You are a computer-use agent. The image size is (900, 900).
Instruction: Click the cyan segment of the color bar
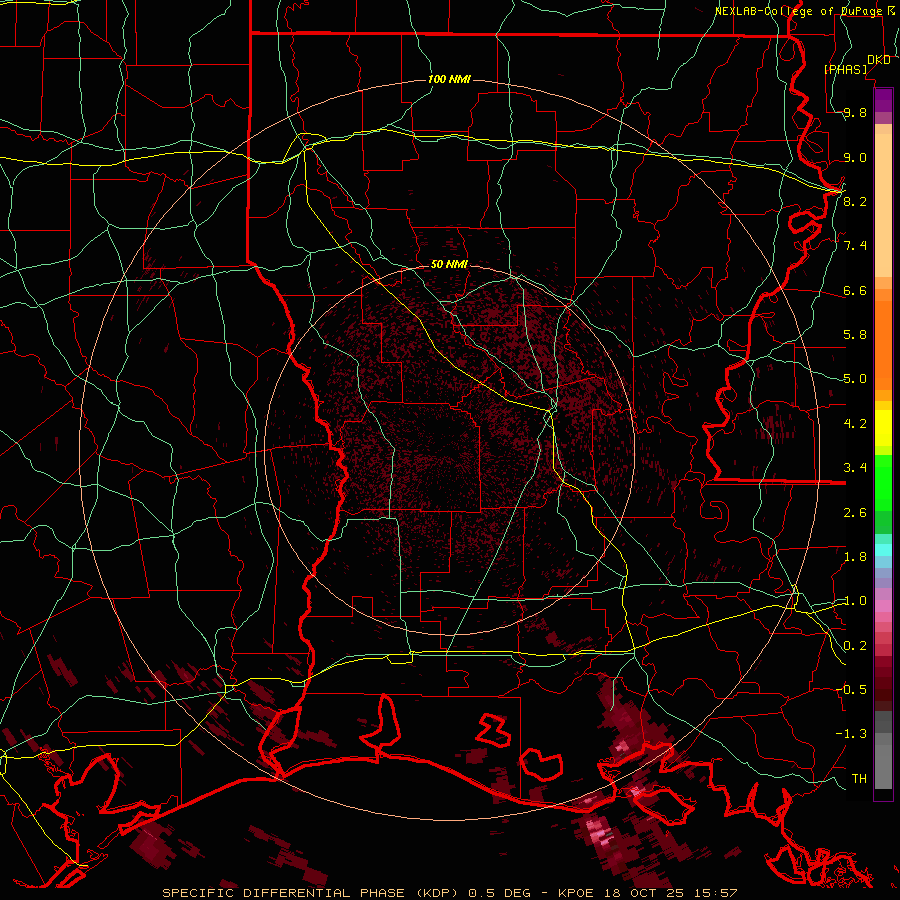click(x=883, y=549)
